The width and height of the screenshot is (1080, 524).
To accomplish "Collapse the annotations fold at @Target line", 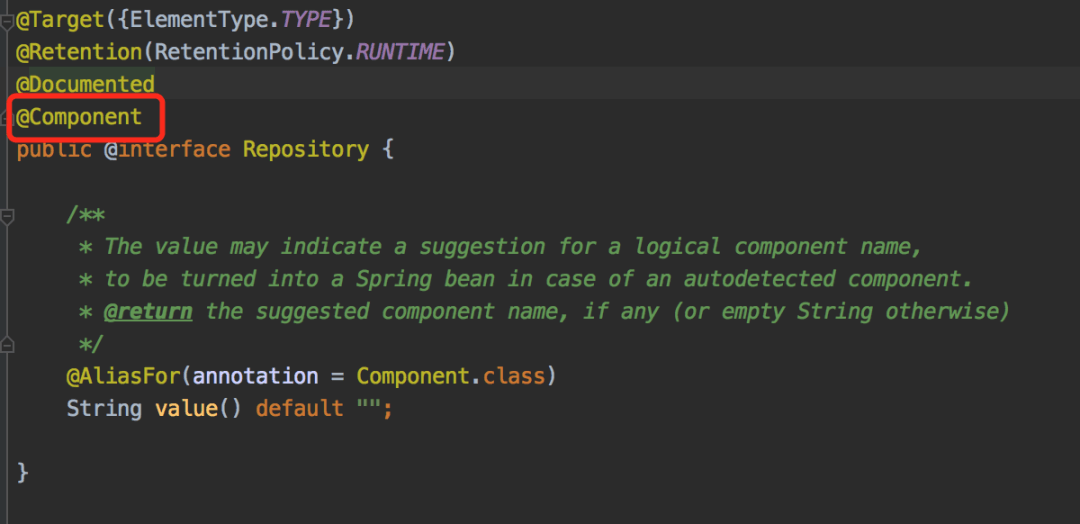I will point(6,21).
